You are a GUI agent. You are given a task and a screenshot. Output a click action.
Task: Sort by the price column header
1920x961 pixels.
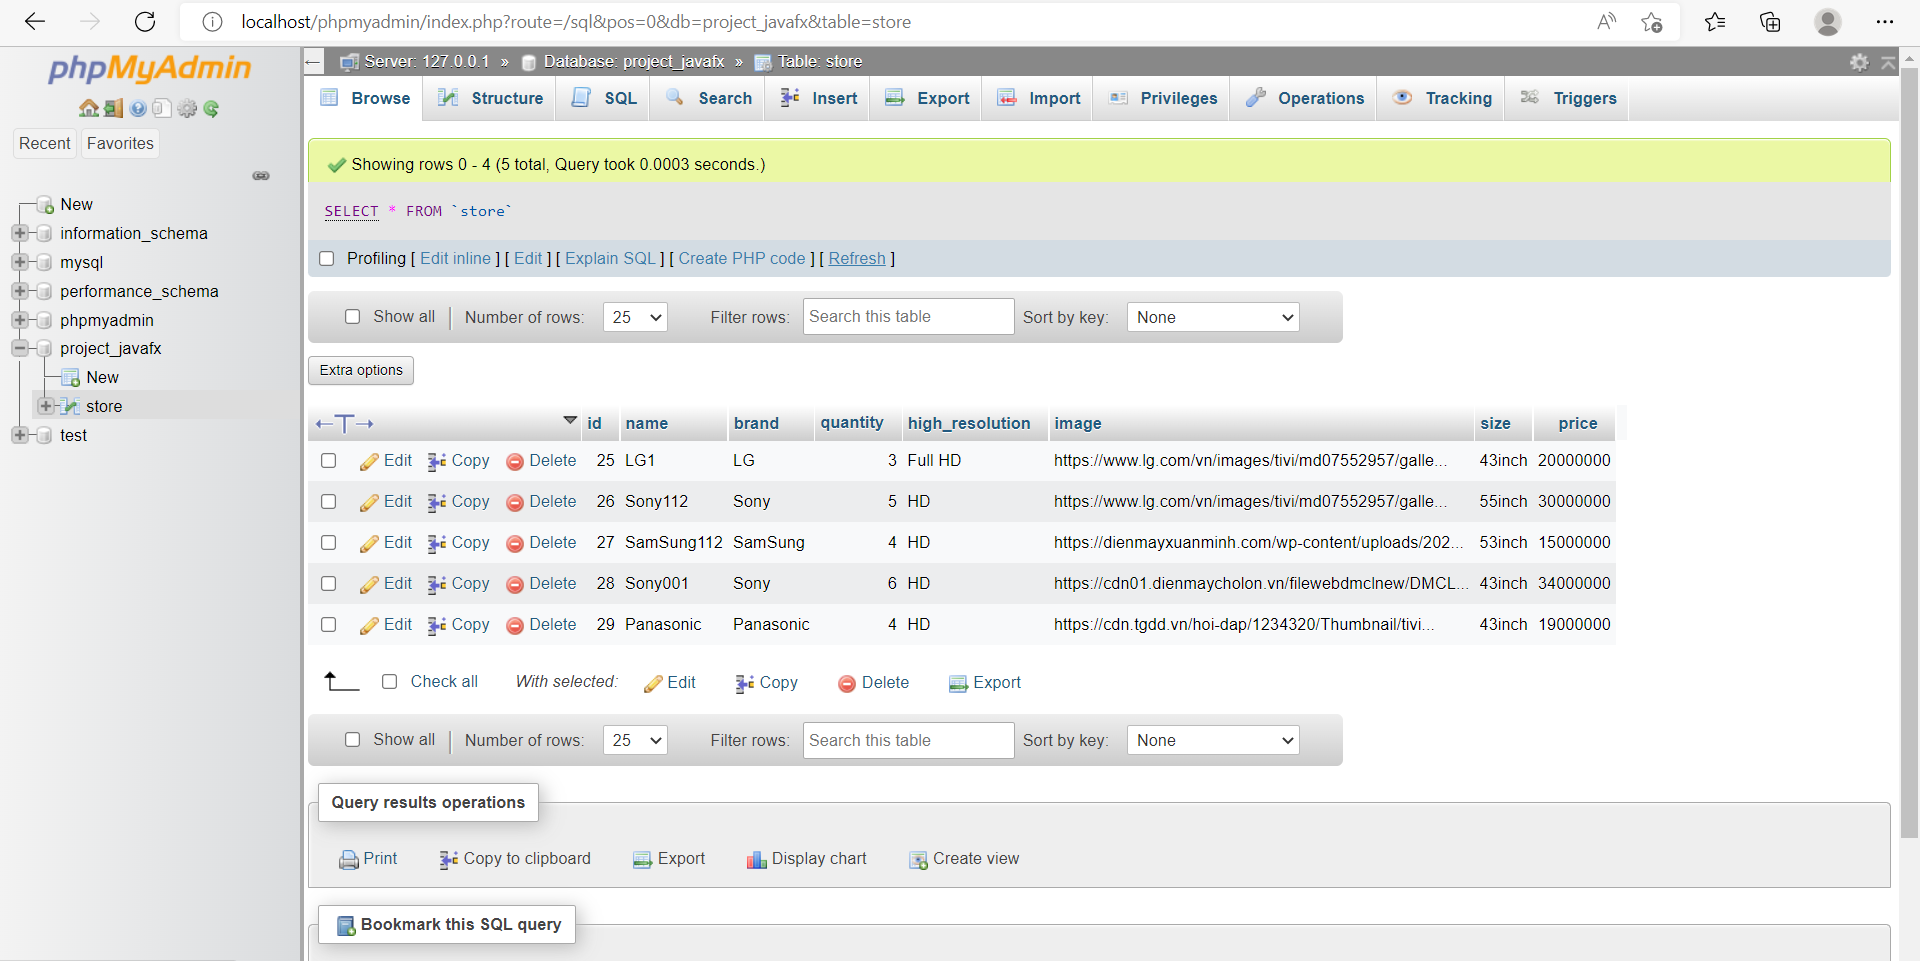(x=1577, y=423)
